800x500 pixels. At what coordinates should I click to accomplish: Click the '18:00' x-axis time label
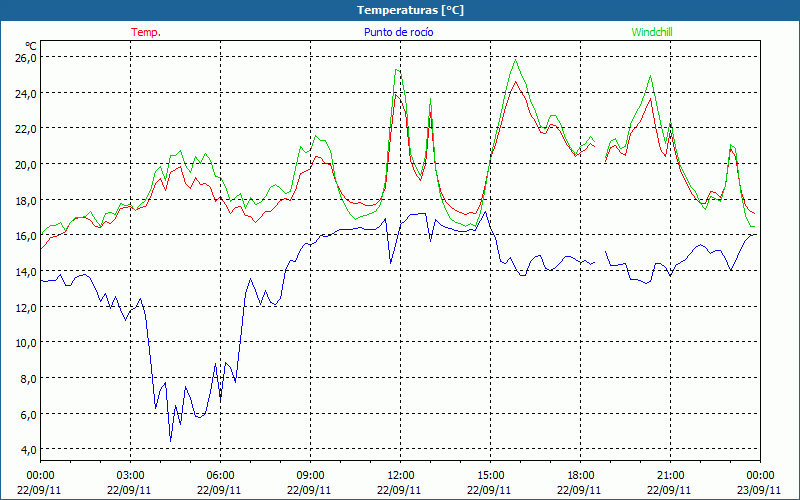[x=580, y=476]
